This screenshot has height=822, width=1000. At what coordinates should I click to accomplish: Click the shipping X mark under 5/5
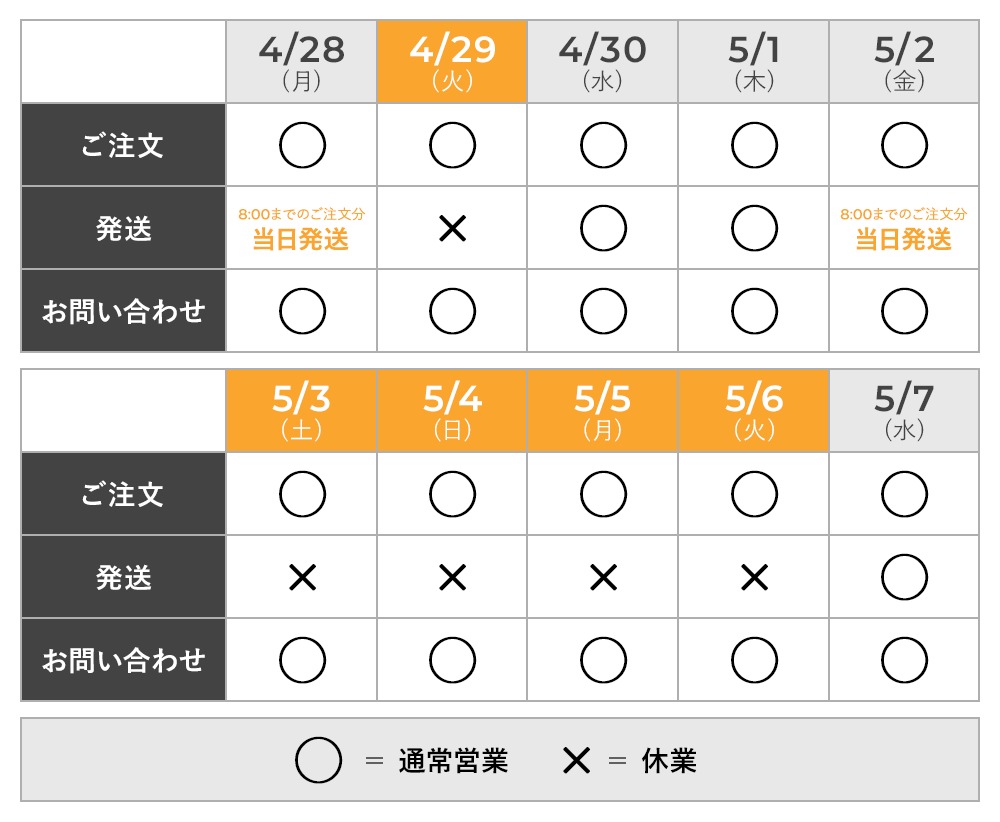coord(603,578)
